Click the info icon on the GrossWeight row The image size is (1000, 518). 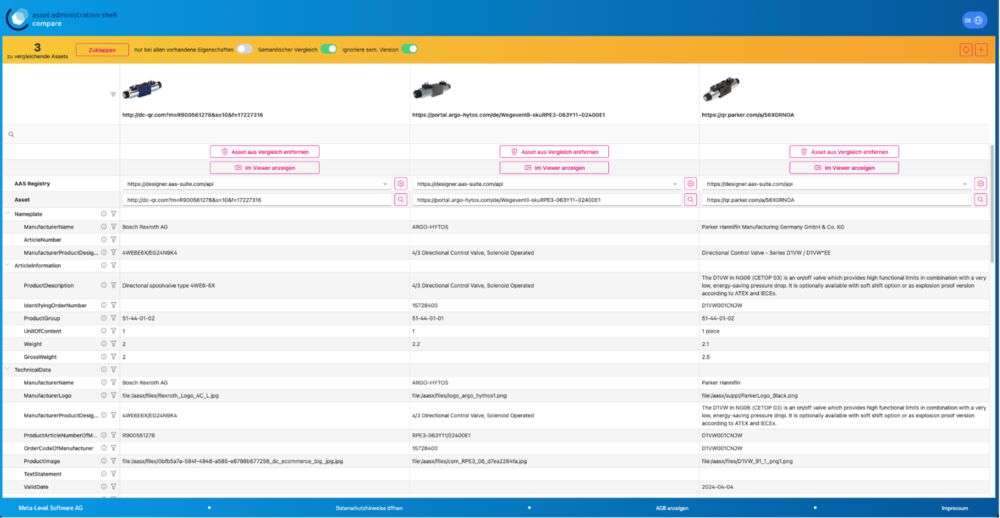(104, 357)
